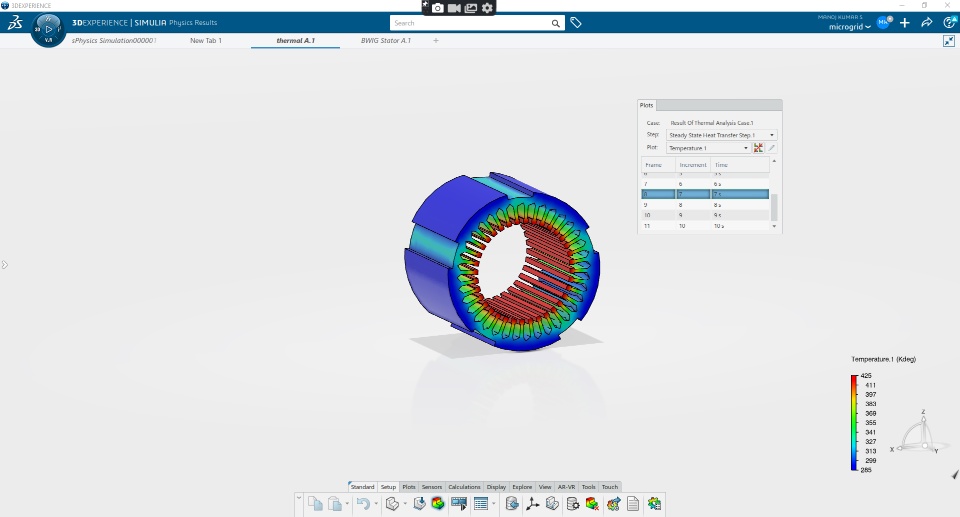Open the Display action bar tab

coord(496,487)
